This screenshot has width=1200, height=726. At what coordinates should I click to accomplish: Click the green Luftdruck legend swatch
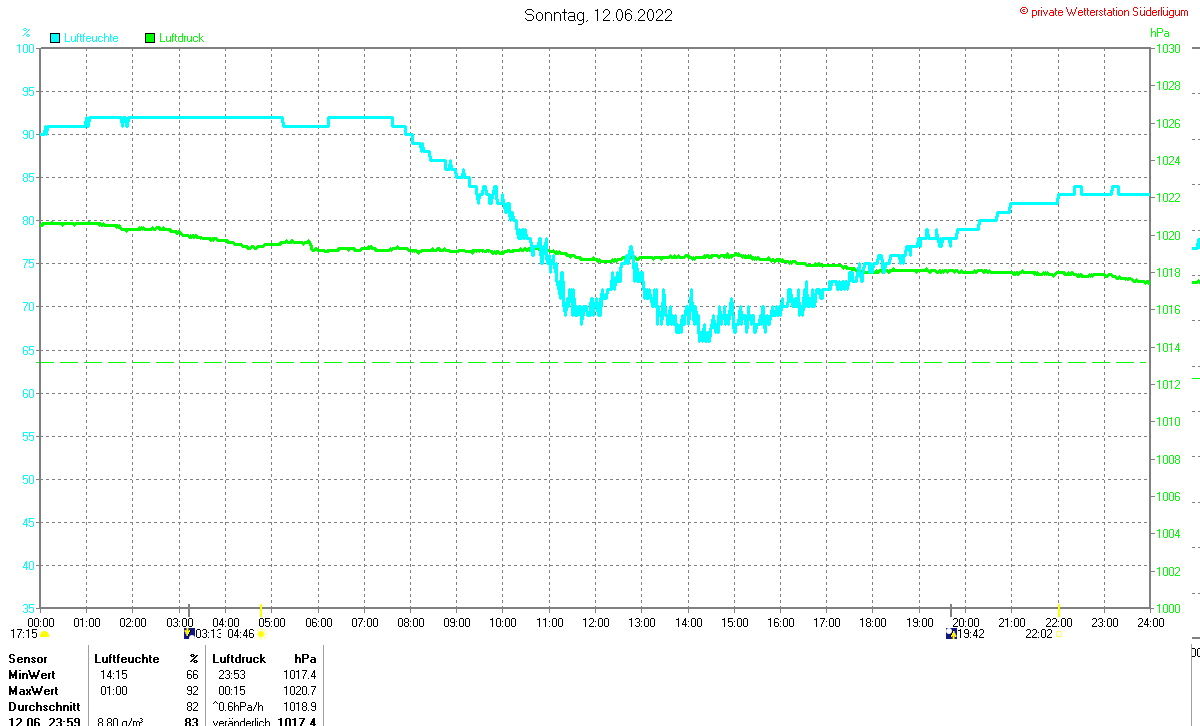[150, 38]
